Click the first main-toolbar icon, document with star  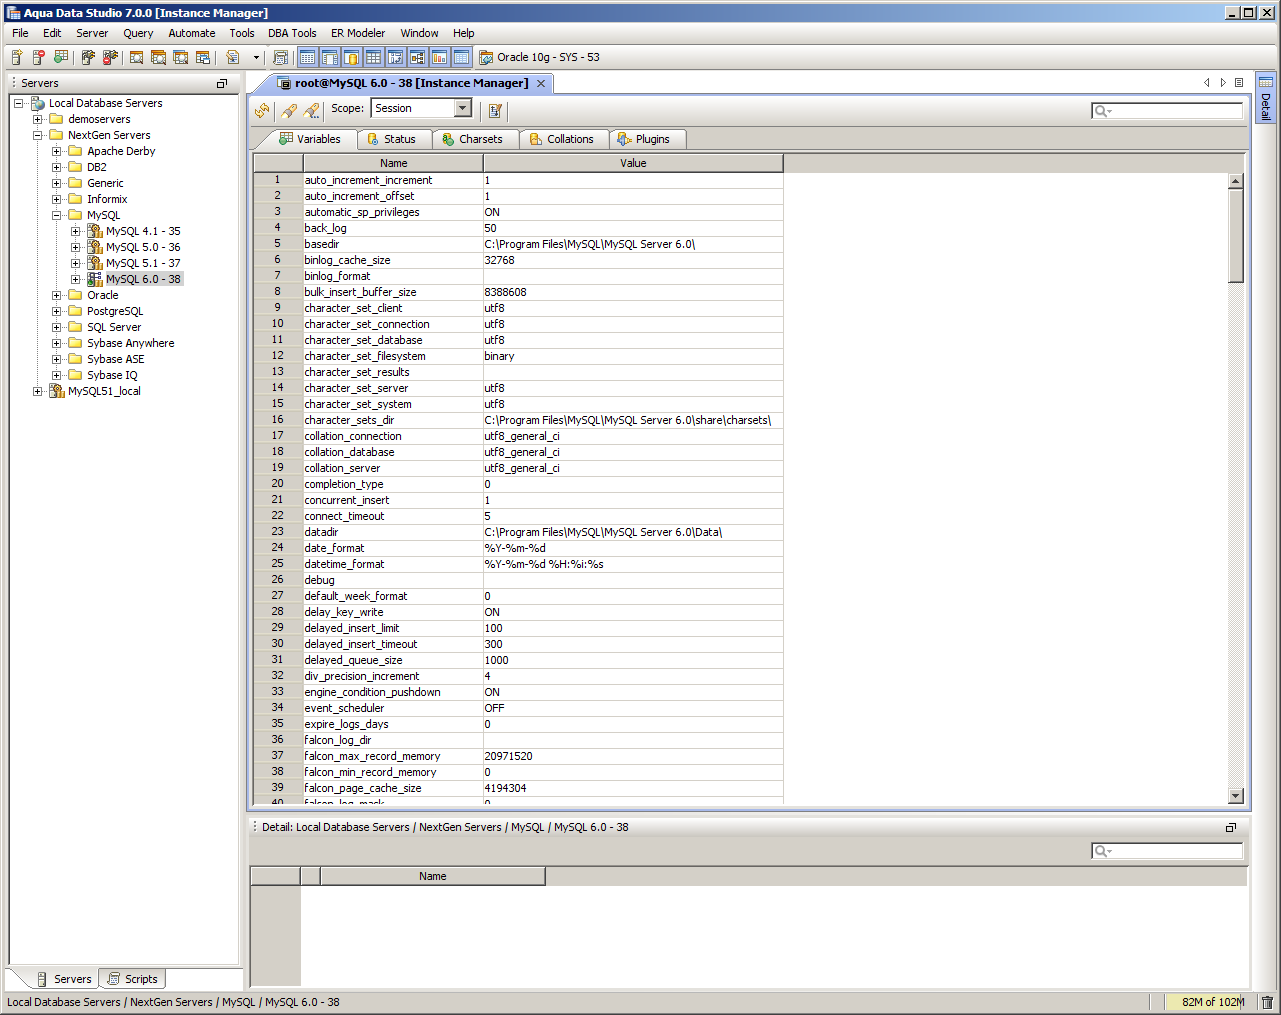tap(17, 57)
